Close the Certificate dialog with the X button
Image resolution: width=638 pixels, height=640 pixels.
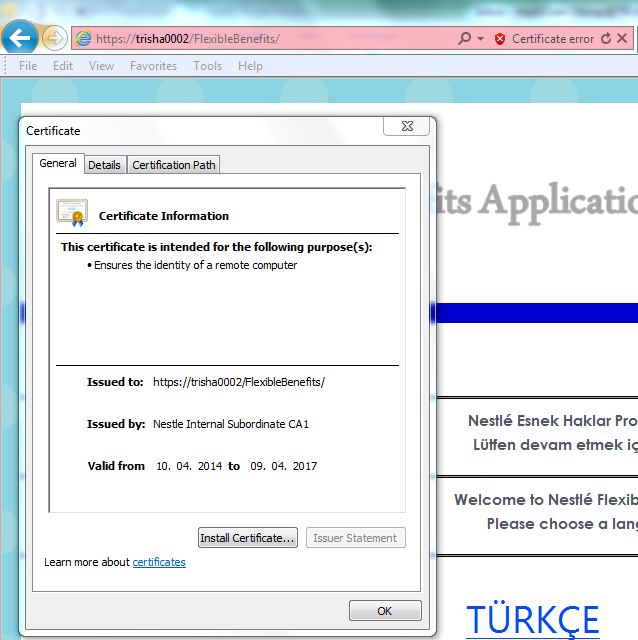click(407, 126)
